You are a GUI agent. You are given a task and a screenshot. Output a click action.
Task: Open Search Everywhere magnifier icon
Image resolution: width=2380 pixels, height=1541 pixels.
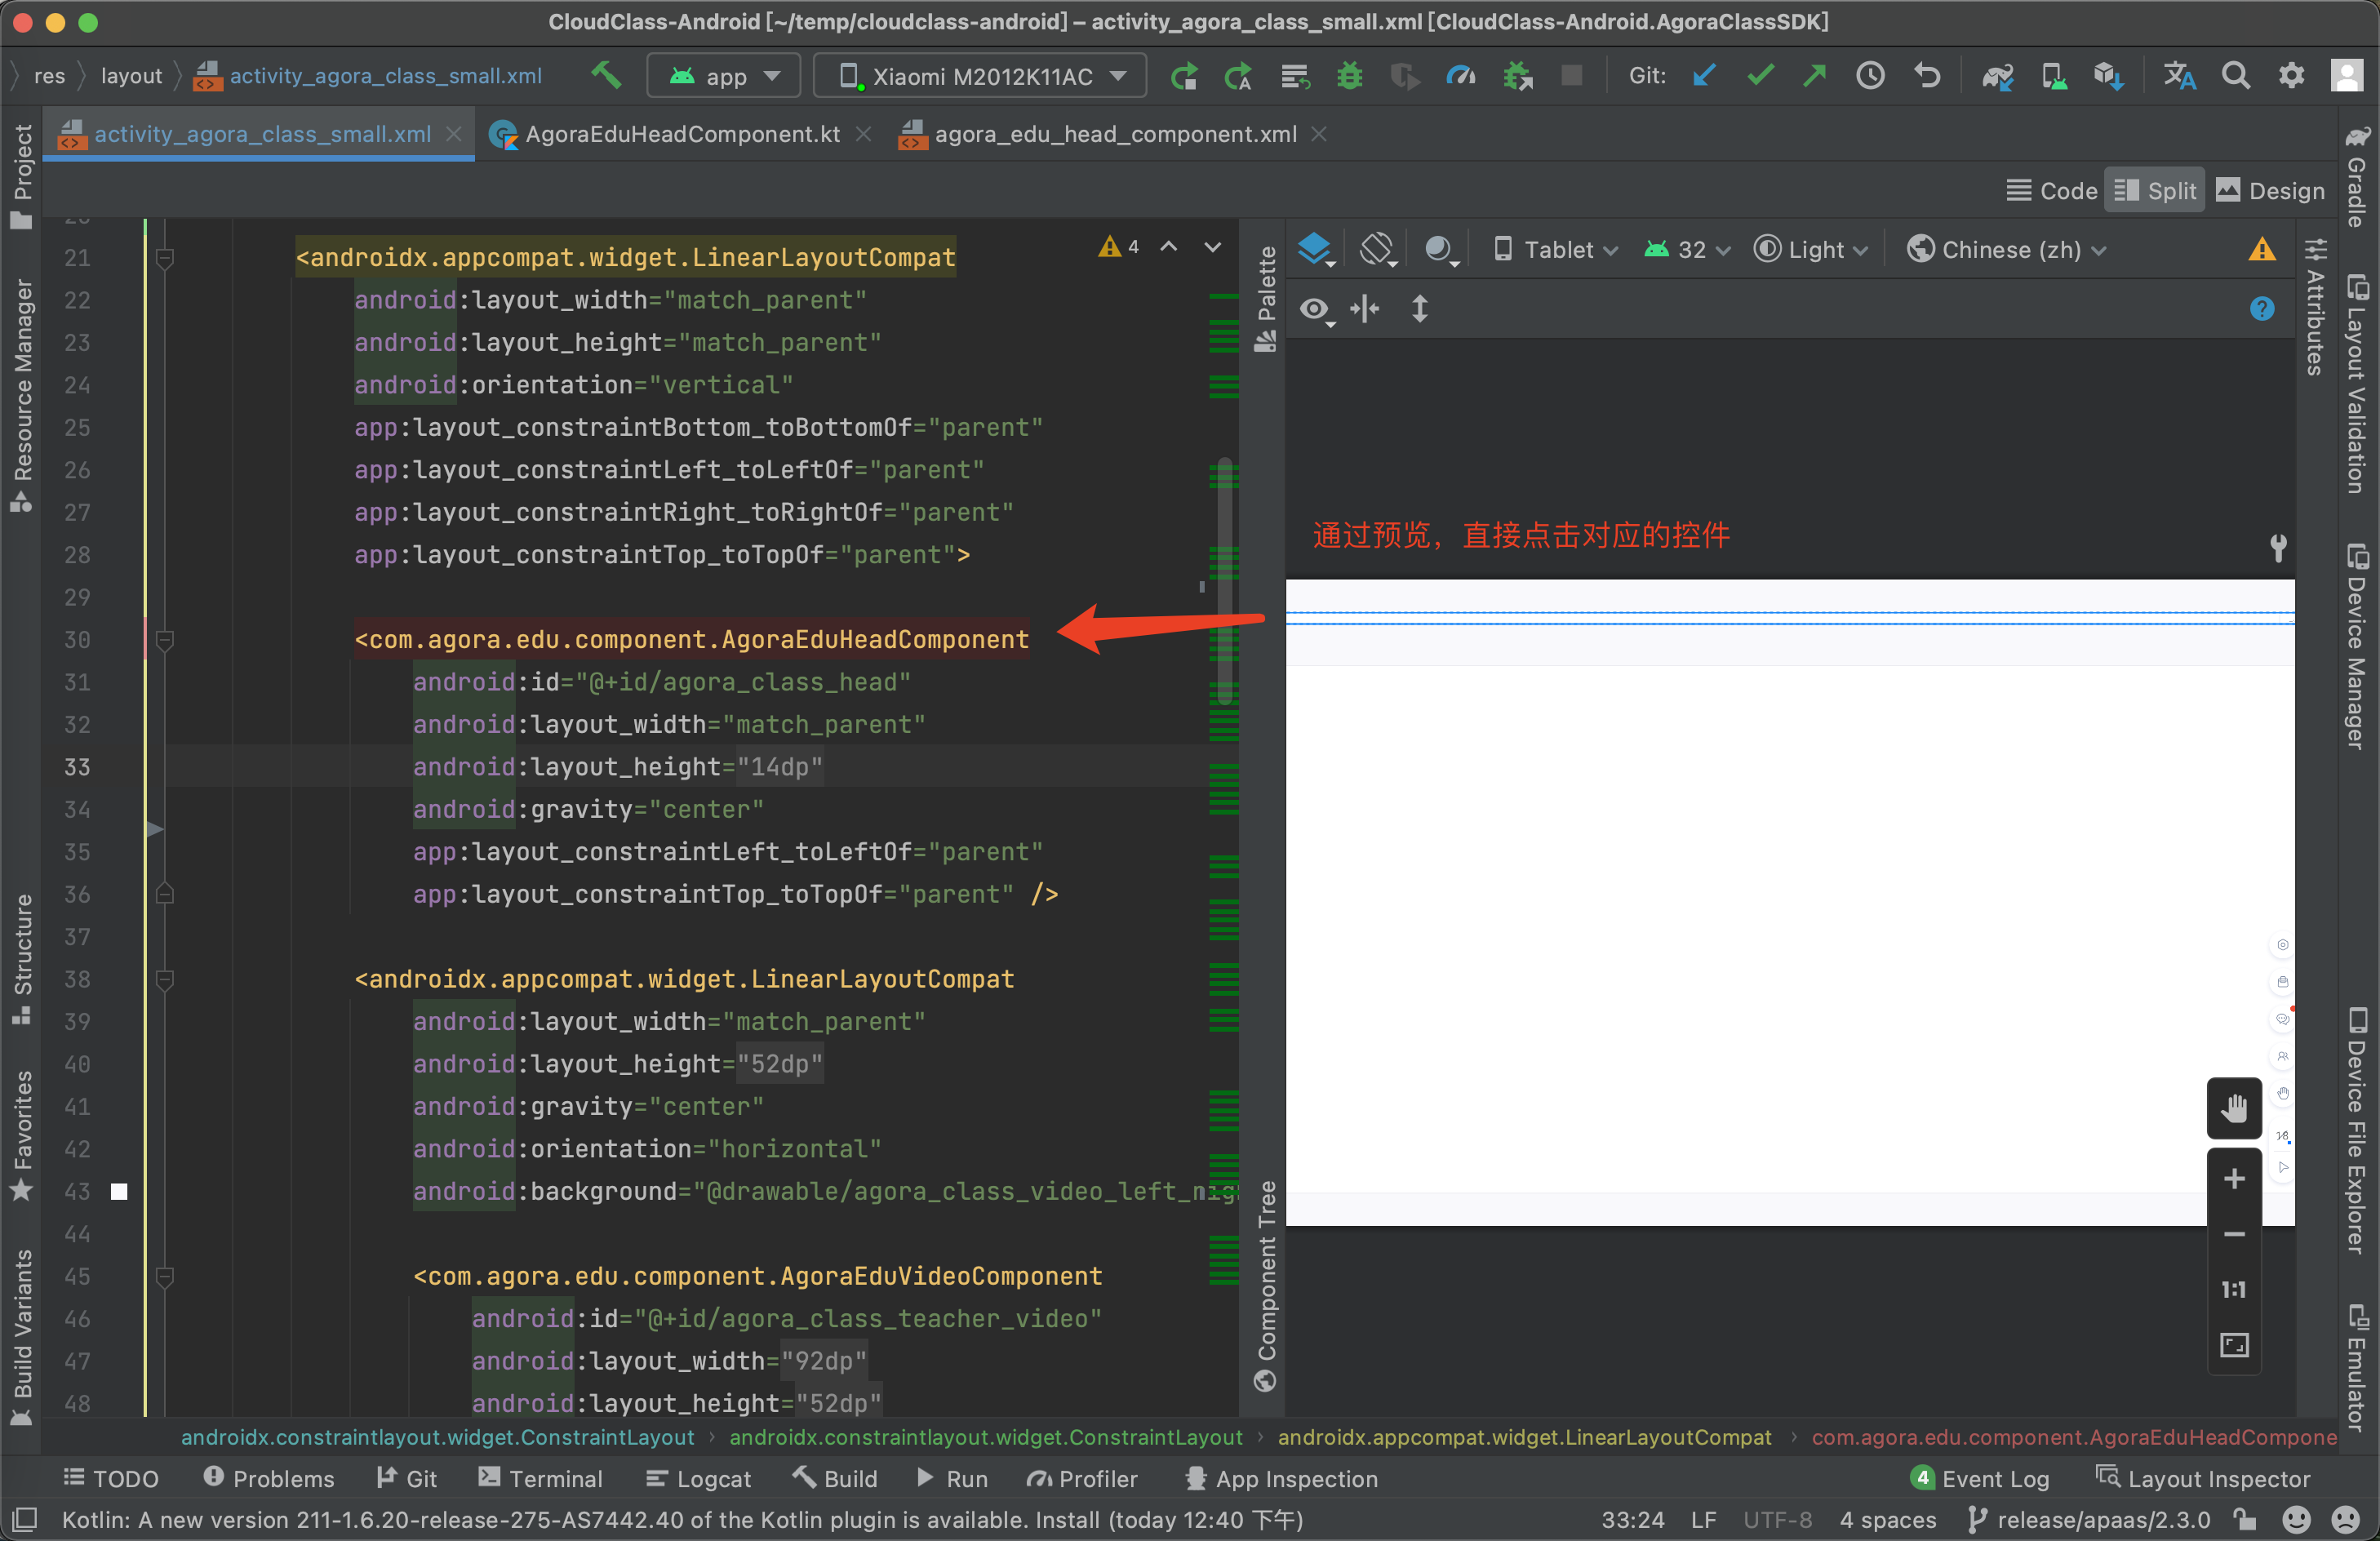click(x=2235, y=76)
